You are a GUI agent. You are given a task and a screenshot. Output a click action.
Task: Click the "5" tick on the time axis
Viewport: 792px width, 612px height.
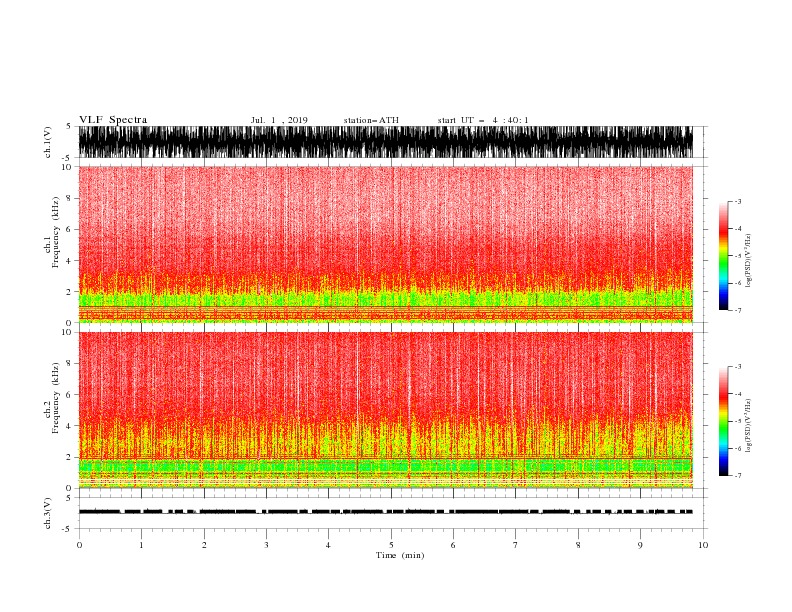[x=391, y=545]
